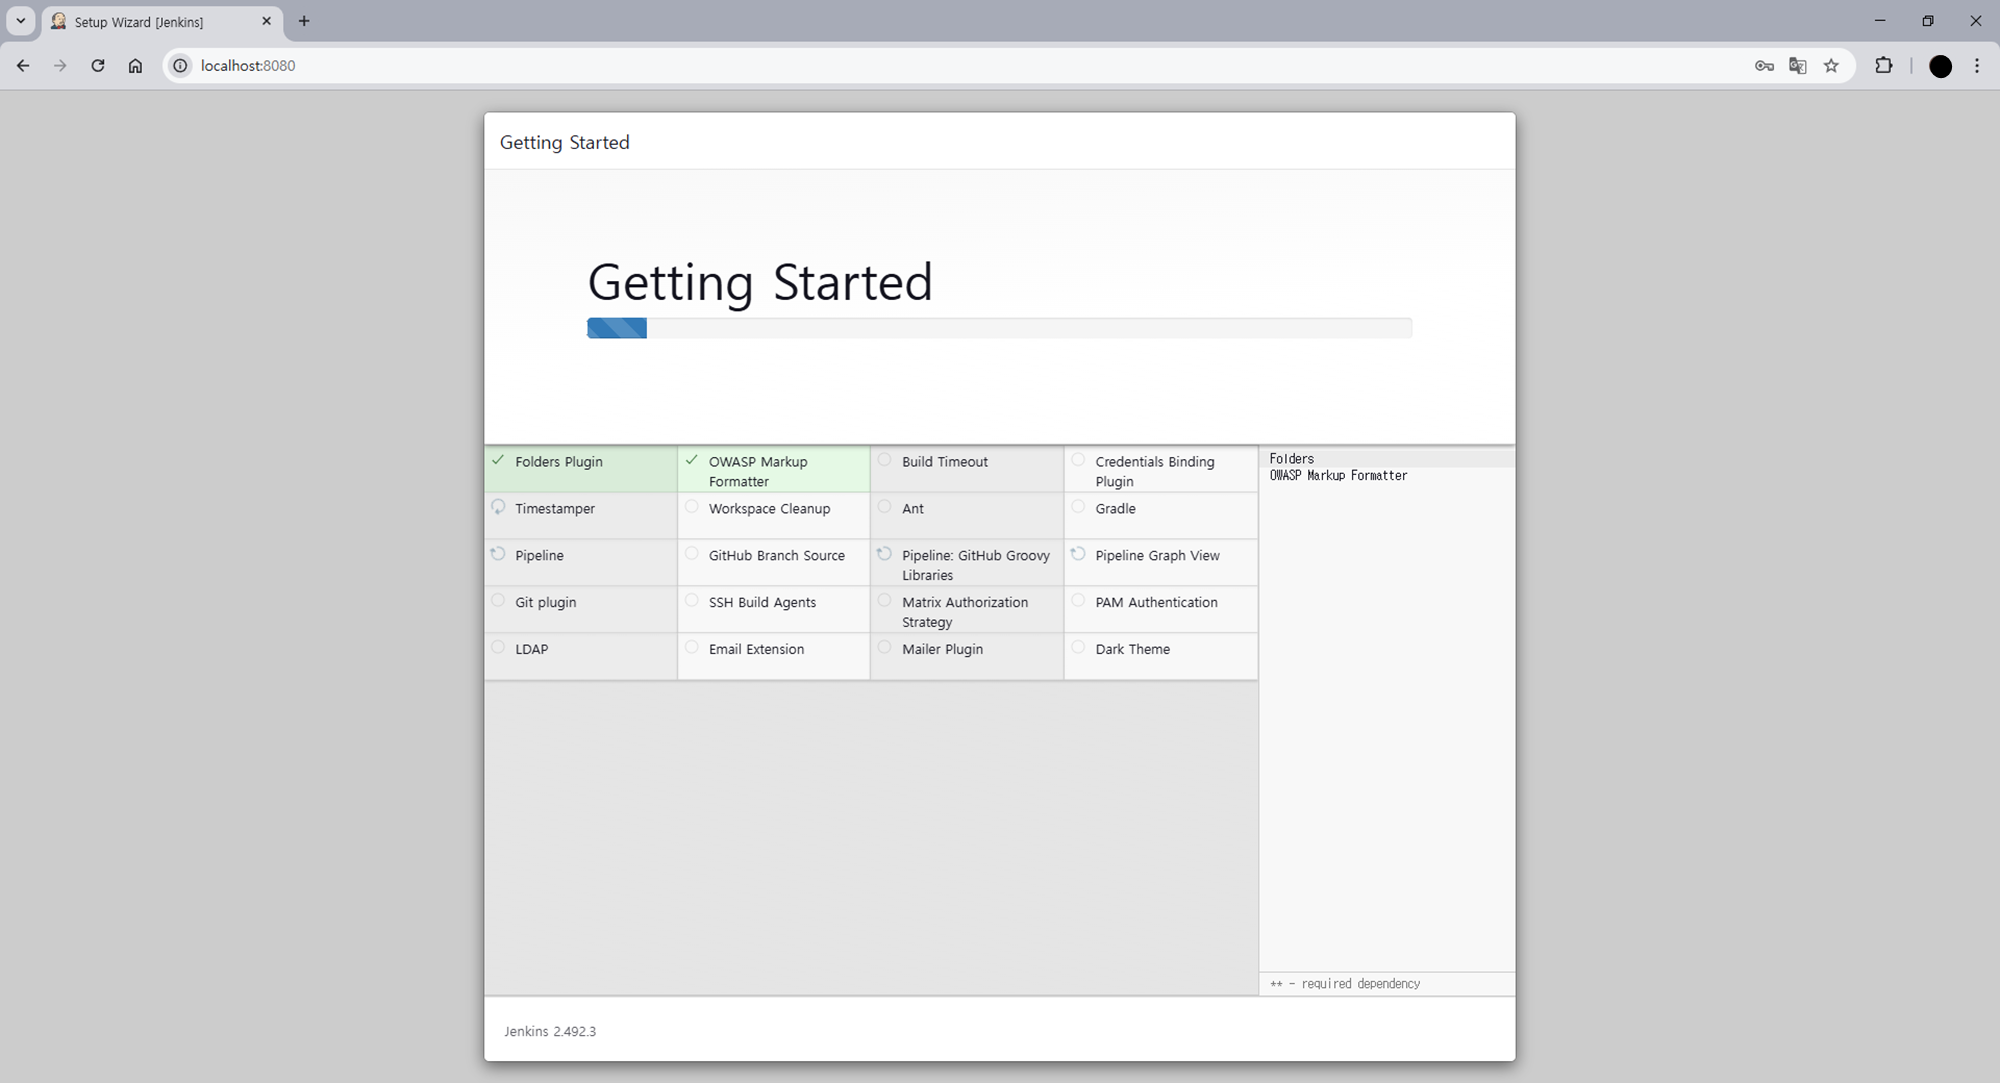This screenshot has height=1083, width=2000.
Task: Click the pending circle beside LDAP
Action: click(x=498, y=648)
